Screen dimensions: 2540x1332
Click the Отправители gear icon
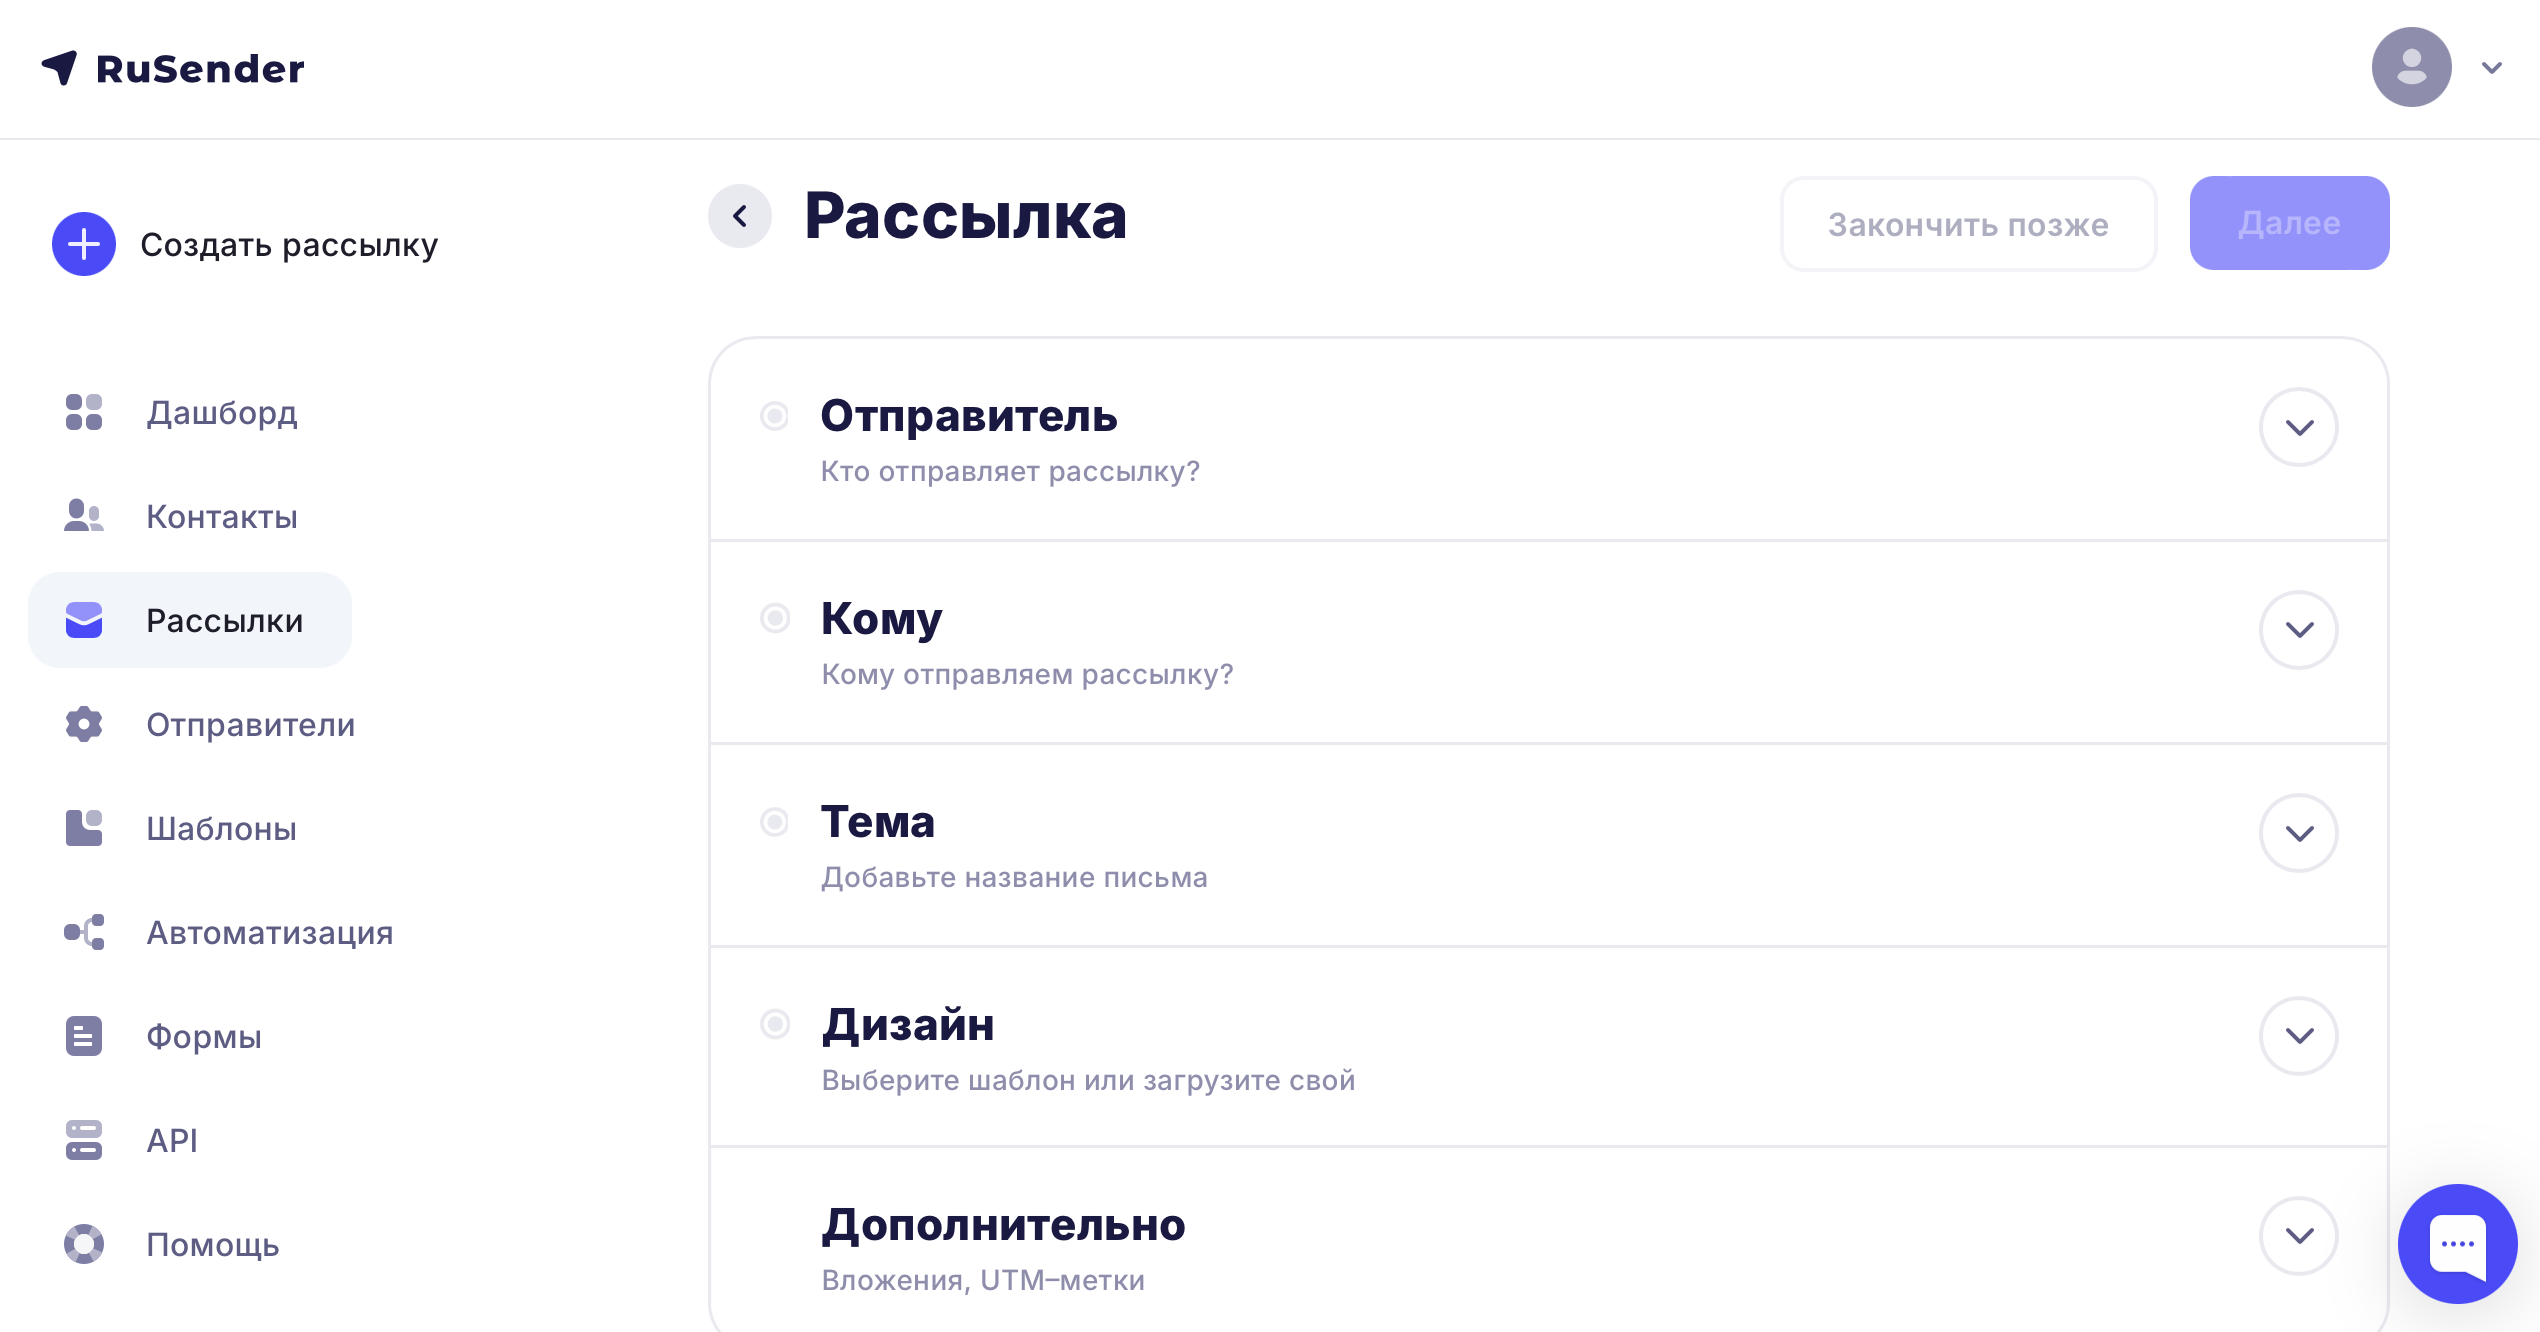(84, 724)
